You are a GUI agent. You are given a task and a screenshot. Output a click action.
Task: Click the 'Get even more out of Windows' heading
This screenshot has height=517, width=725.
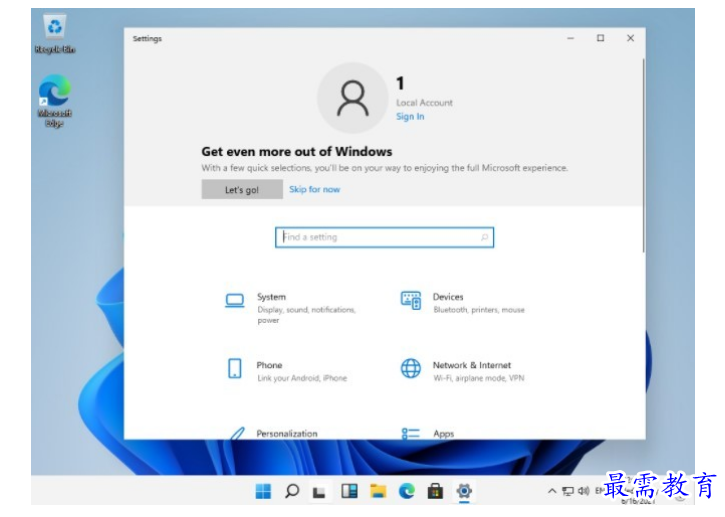pyautogui.click(x=297, y=152)
